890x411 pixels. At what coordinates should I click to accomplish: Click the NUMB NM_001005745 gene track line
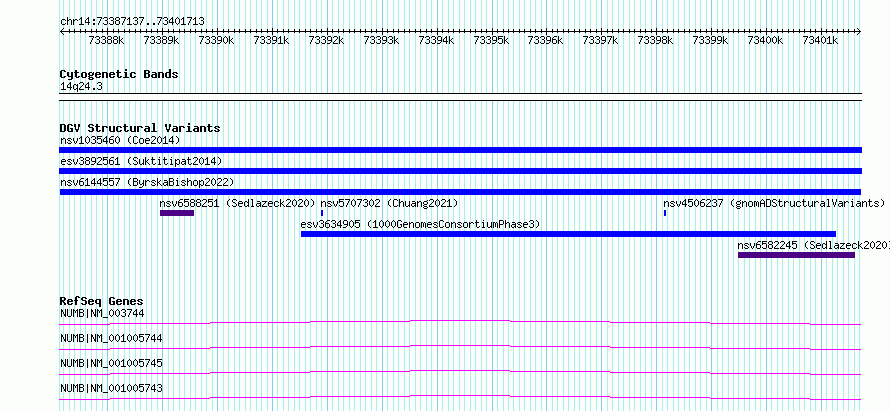pyautogui.click(x=460, y=372)
